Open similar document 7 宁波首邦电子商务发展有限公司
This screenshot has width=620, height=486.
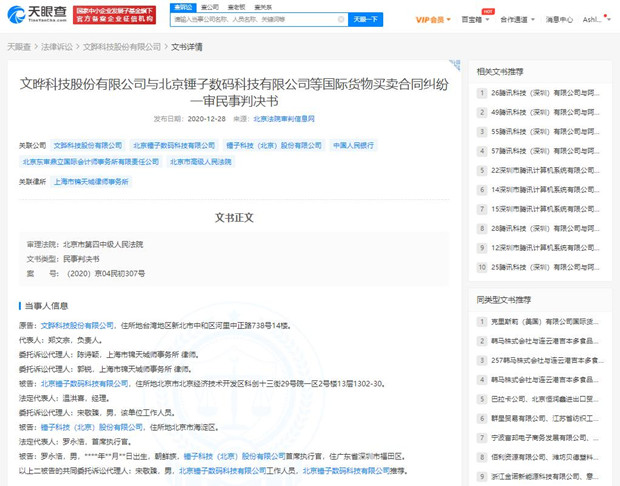[x=540, y=438]
